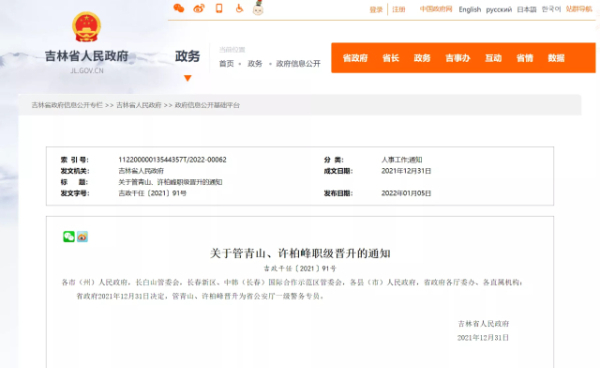600x368 pixels.
Task: Open the 数据 navigation item
Action: 556,58
